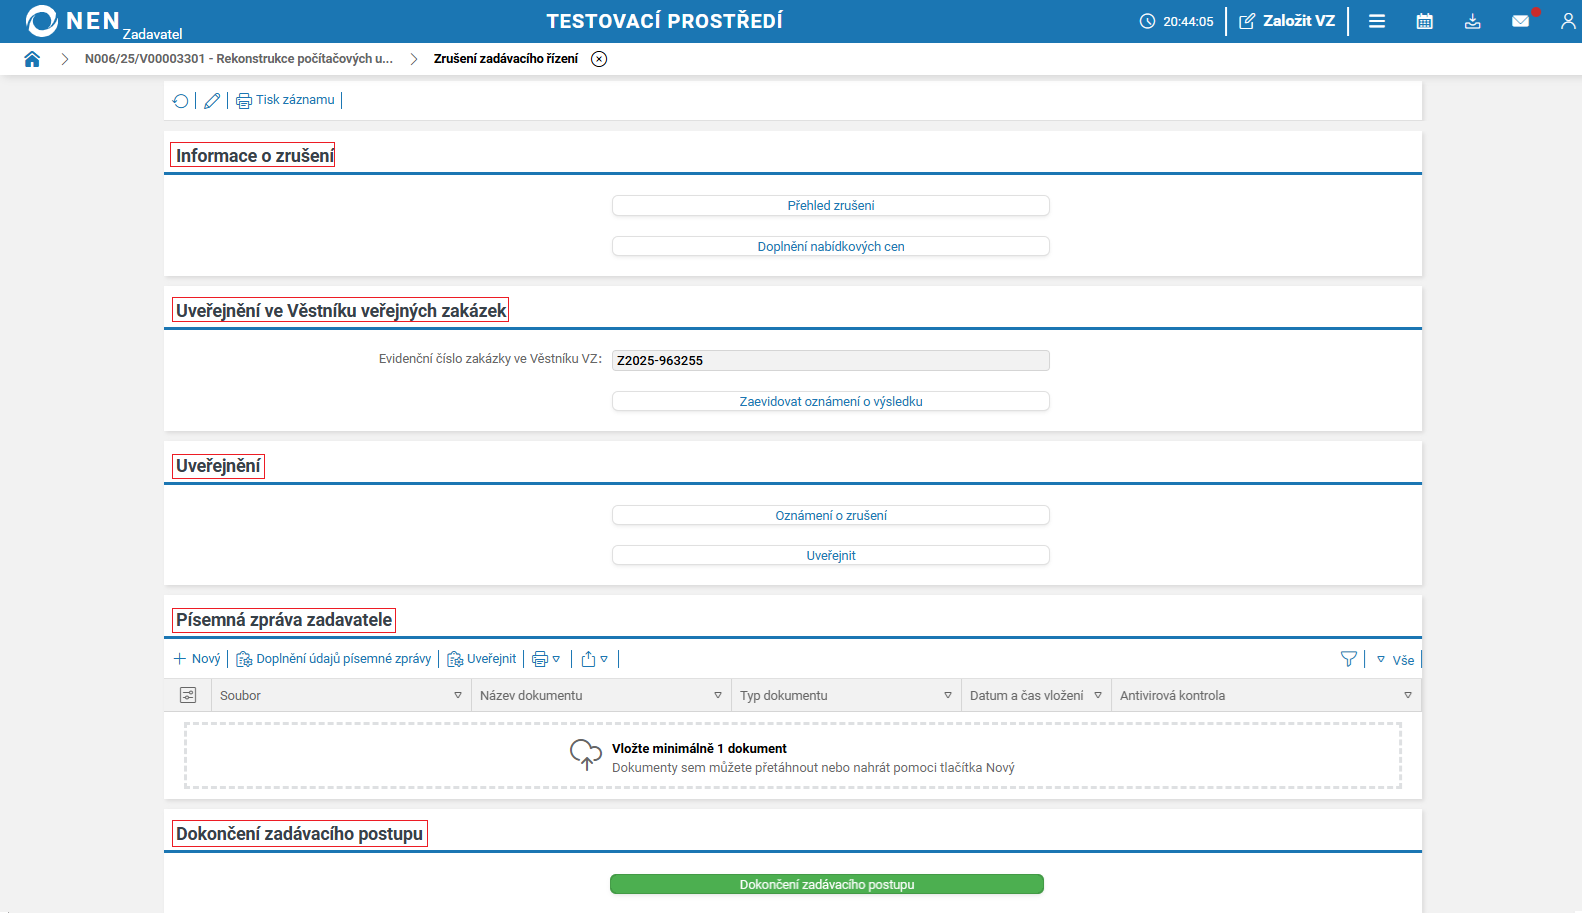This screenshot has width=1584, height=915.
Task: Open Název dokumentu column dropdown arrow
Action: click(x=718, y=696)
